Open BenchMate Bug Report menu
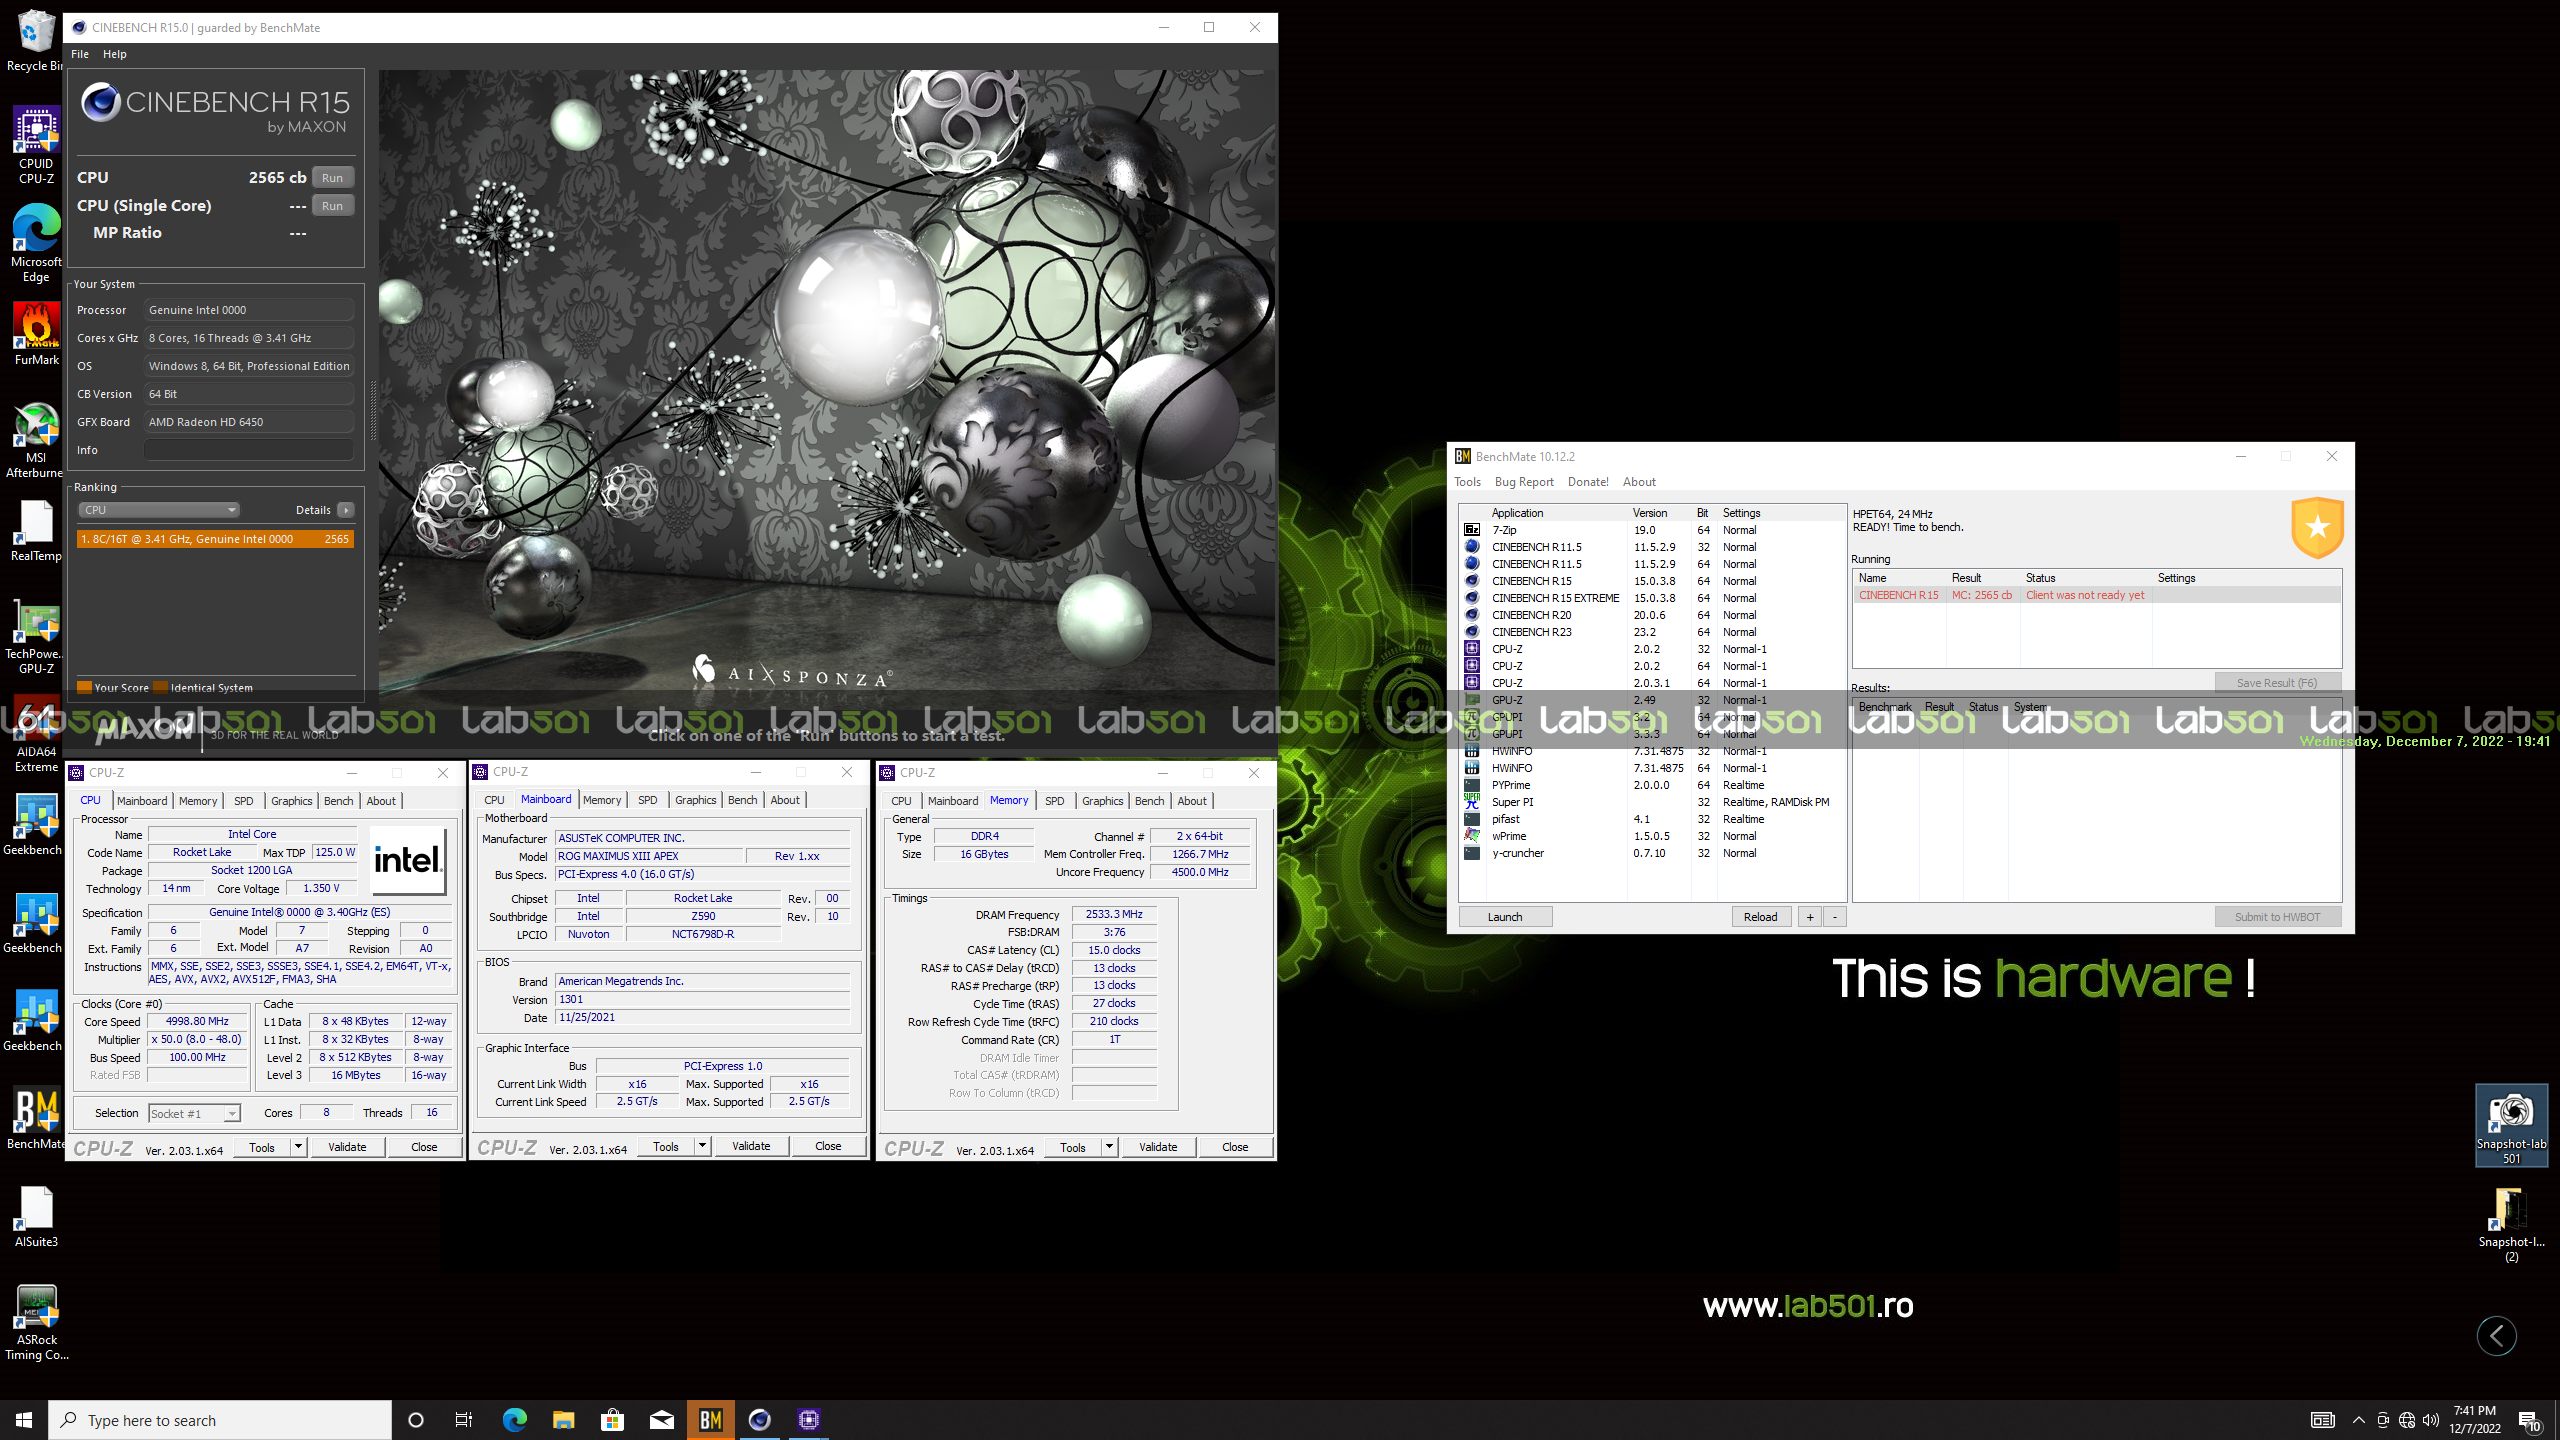 (x=1524, y=482)
